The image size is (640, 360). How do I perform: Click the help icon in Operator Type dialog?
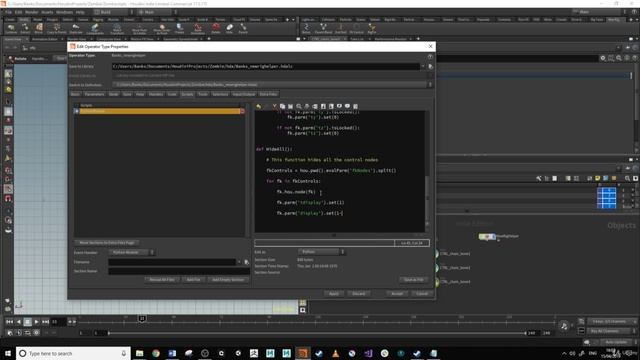click(430, 56)
